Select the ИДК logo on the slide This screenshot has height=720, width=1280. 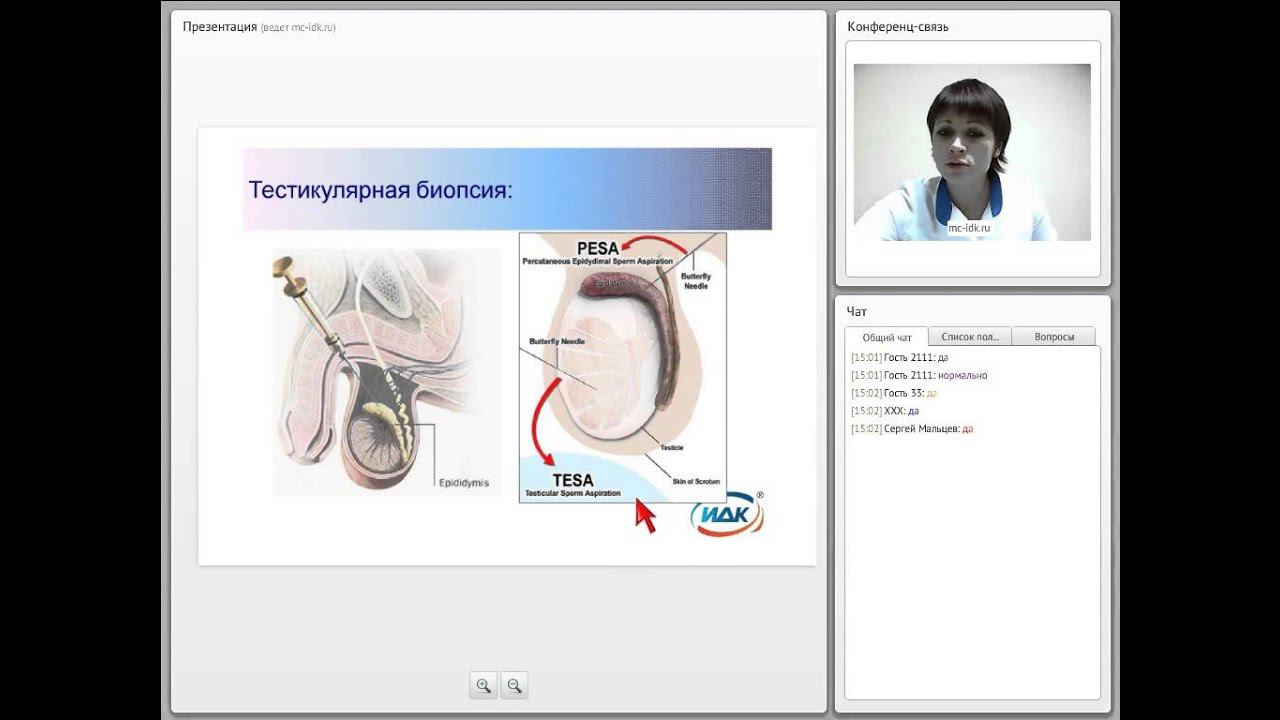[x=728, y=514]
